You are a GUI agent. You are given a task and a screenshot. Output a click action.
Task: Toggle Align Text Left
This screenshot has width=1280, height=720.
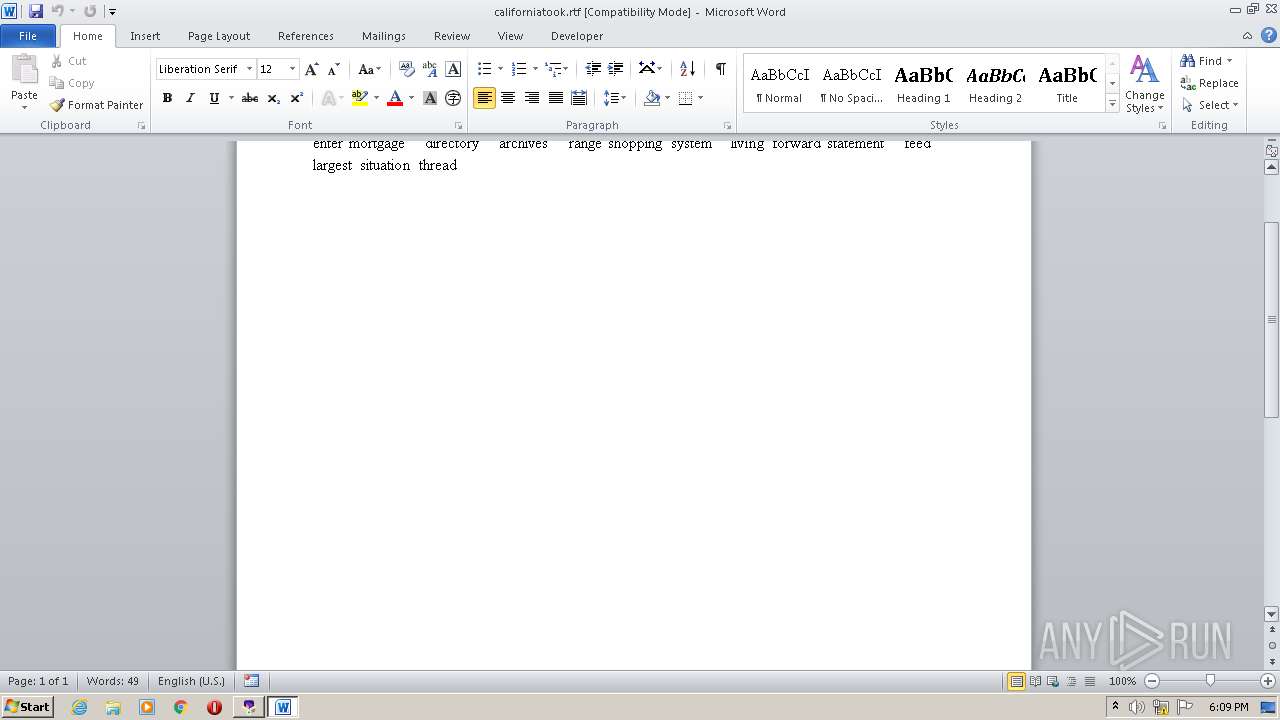(484, 98)
